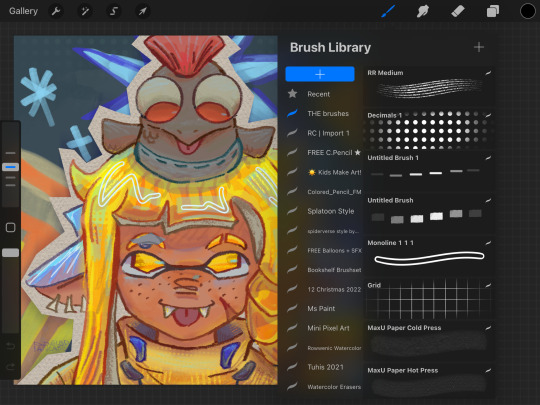
Task: Choose the Monoline 1 1 1 brush
Action: (x=429, y=256)
